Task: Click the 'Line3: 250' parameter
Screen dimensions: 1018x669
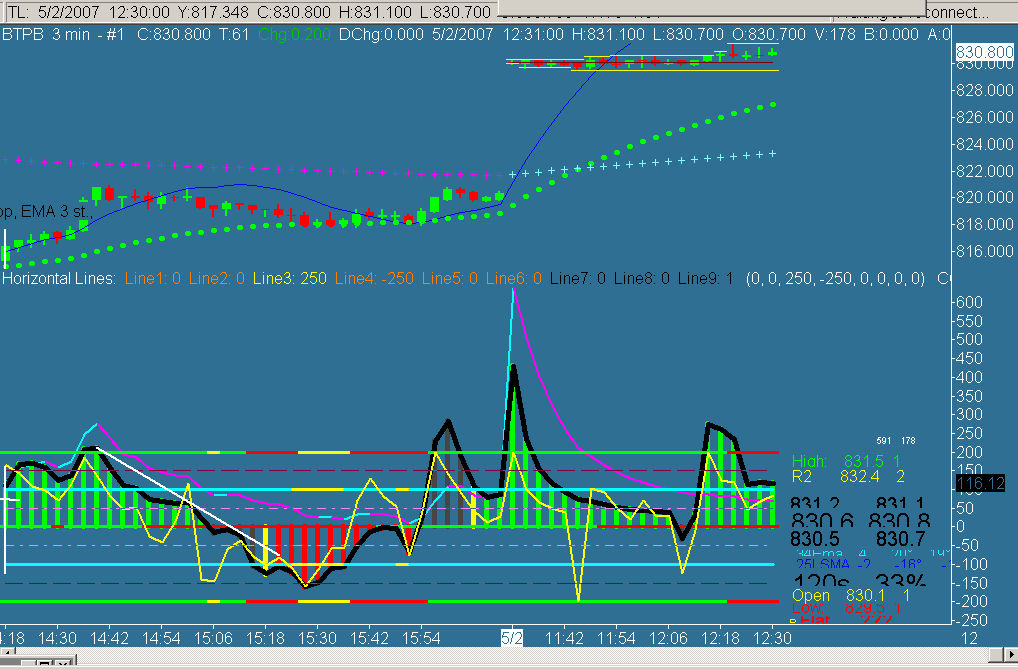Action: [290, 279]
